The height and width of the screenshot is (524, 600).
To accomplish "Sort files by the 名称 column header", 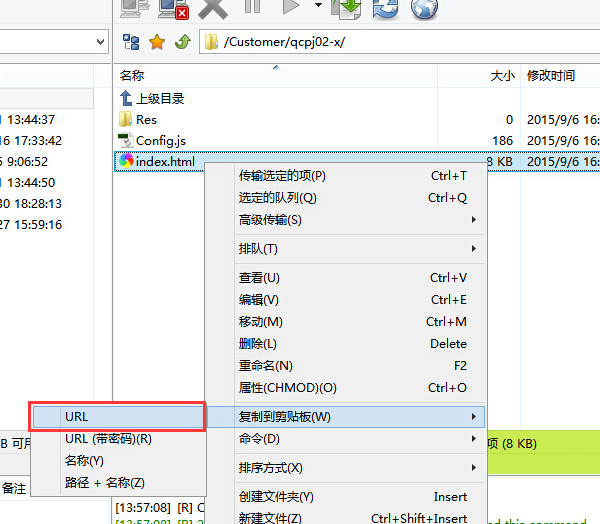I will click(132, 75).
